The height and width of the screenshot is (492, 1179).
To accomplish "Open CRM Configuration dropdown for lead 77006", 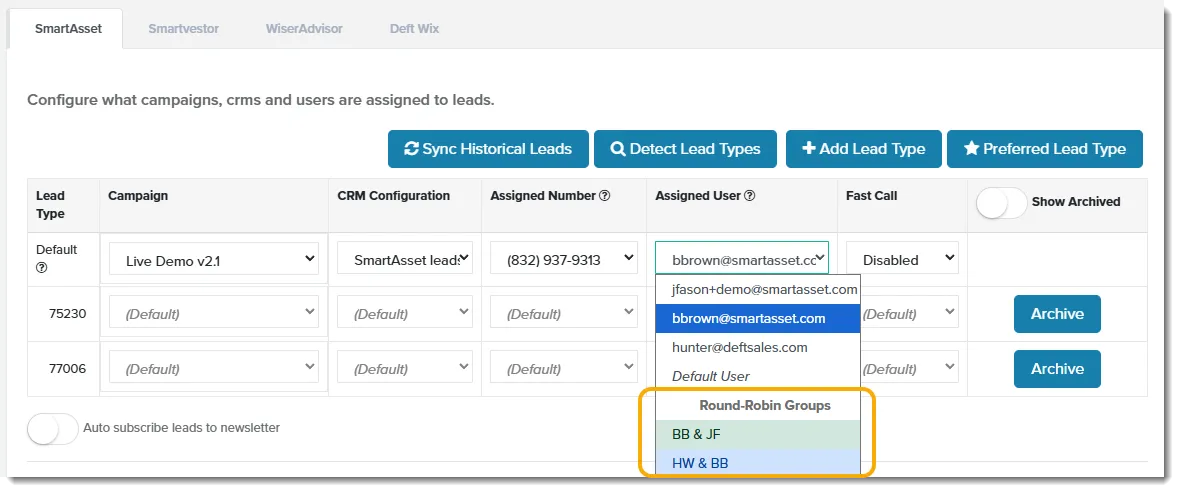I will click(x=405, y=368).
